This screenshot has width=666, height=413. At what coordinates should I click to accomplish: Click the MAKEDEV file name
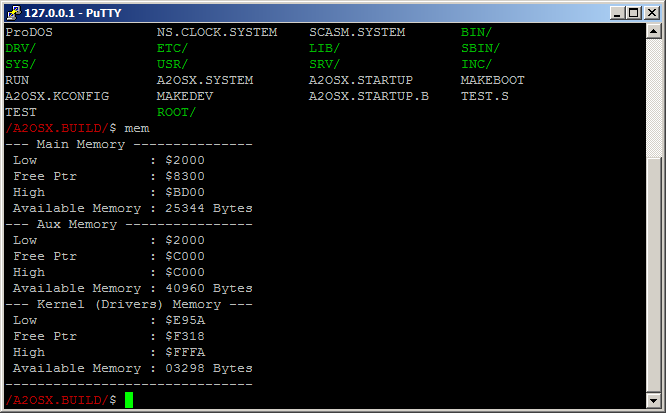pyautogui.click(x=185, y=96)
